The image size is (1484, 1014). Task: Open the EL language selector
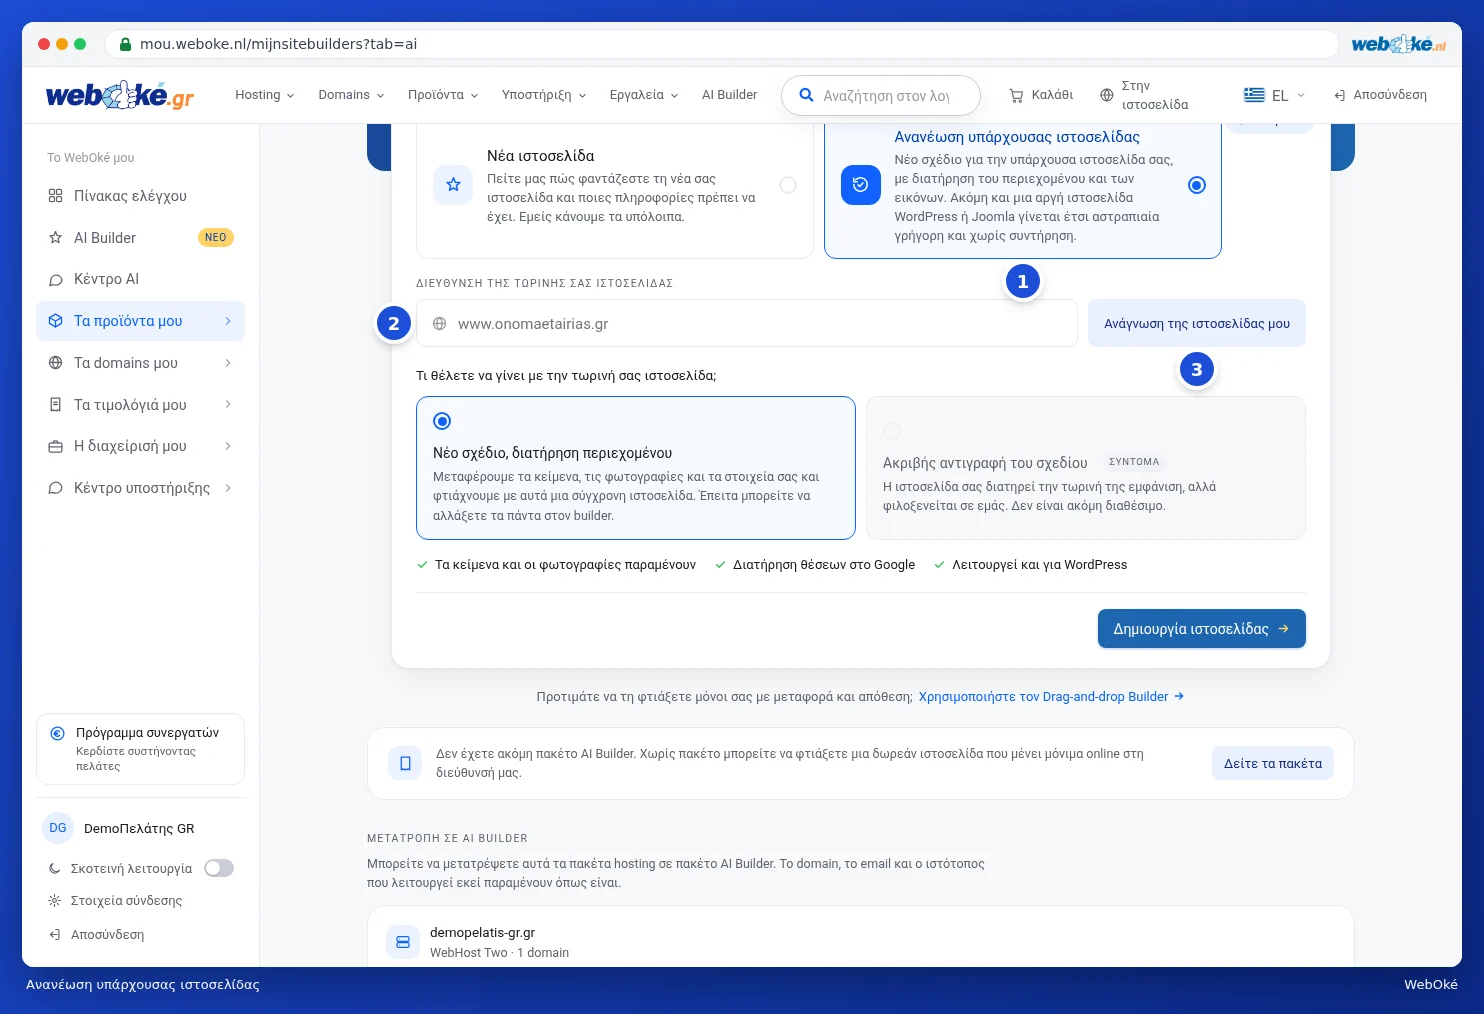tap(1275, 95)
